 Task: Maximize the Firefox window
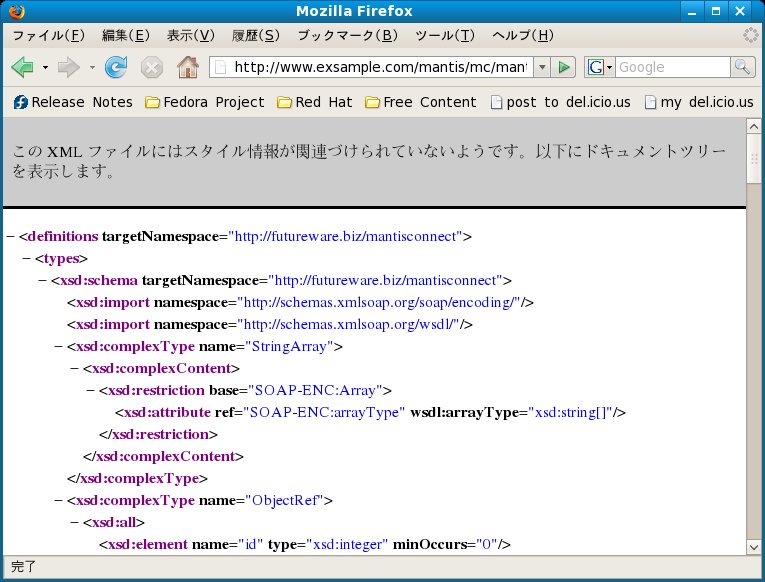(x=716, y=11)
